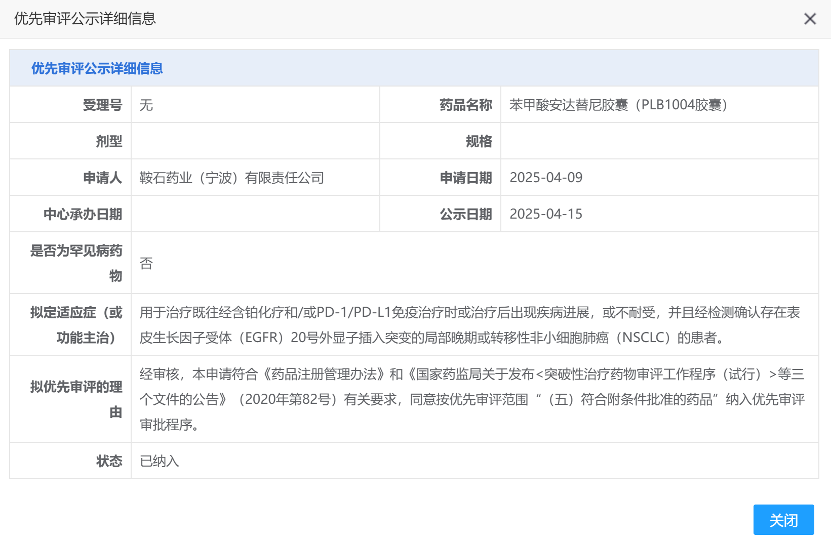832x544 pixels.
Task: Click the 受理号 label
Action: [102, 105]
